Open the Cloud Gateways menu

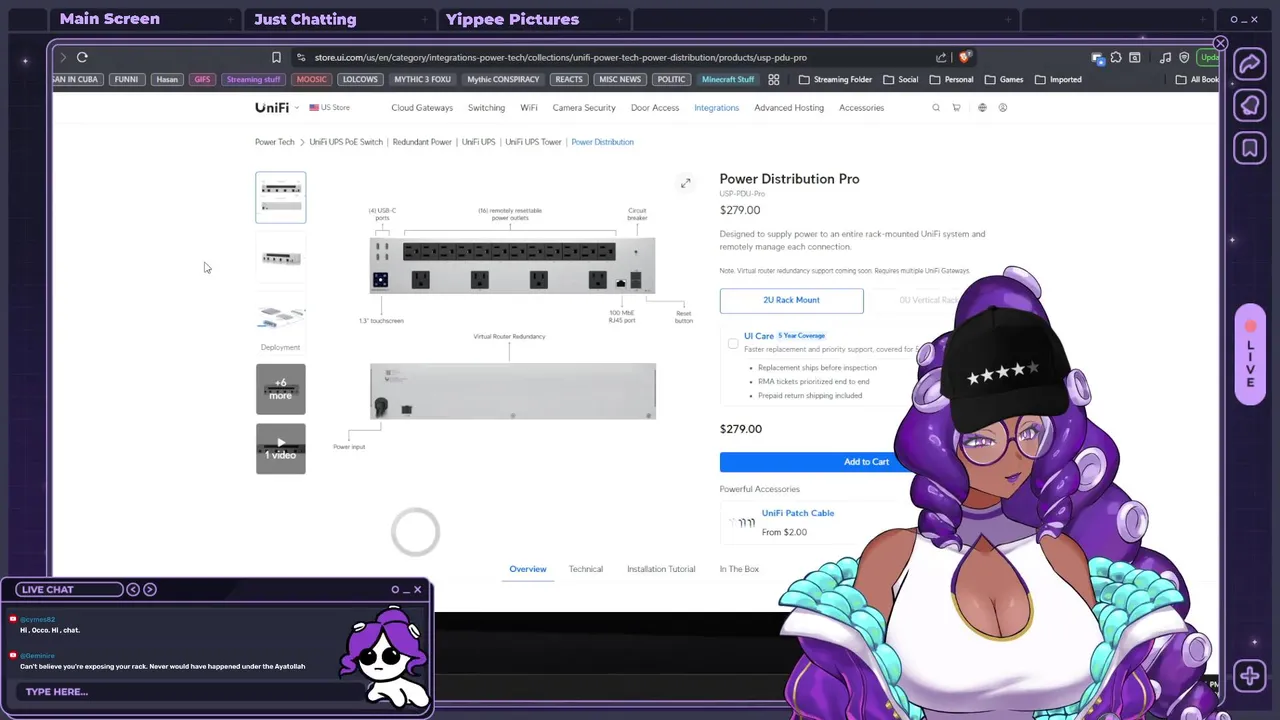(422, 107)
